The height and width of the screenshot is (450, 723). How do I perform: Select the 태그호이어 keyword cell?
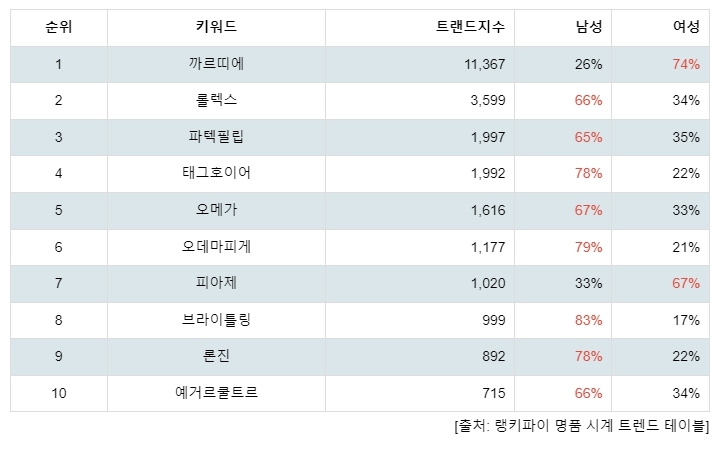coord(216,173)
